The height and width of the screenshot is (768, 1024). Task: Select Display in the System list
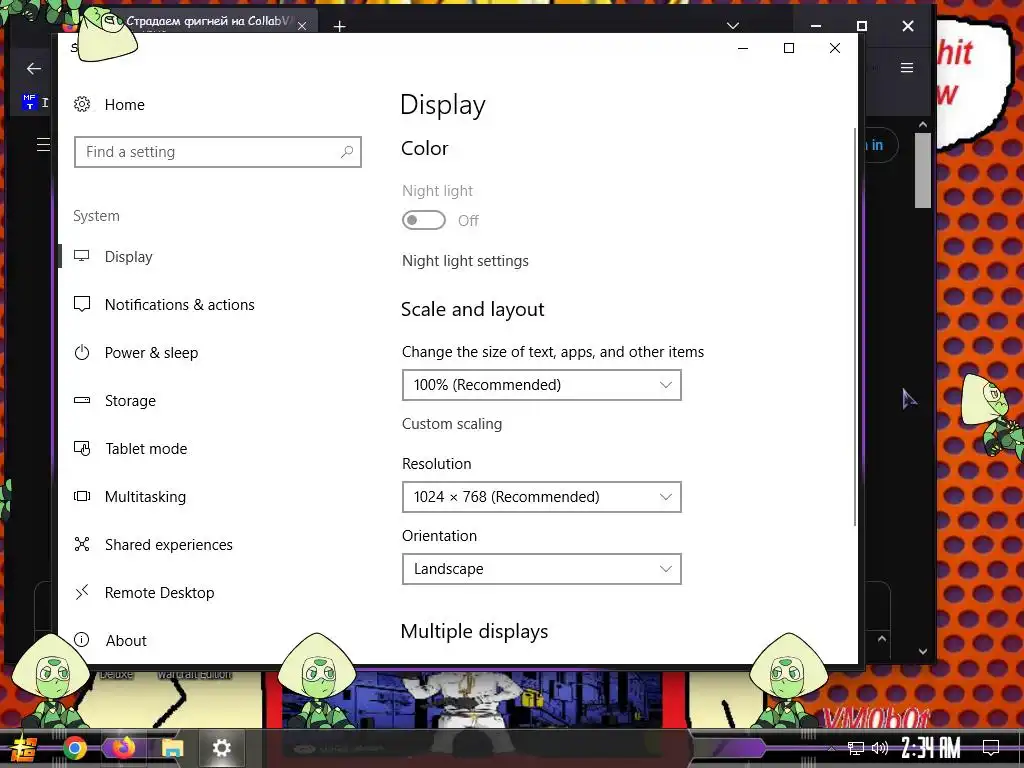(x=128, y=257)
